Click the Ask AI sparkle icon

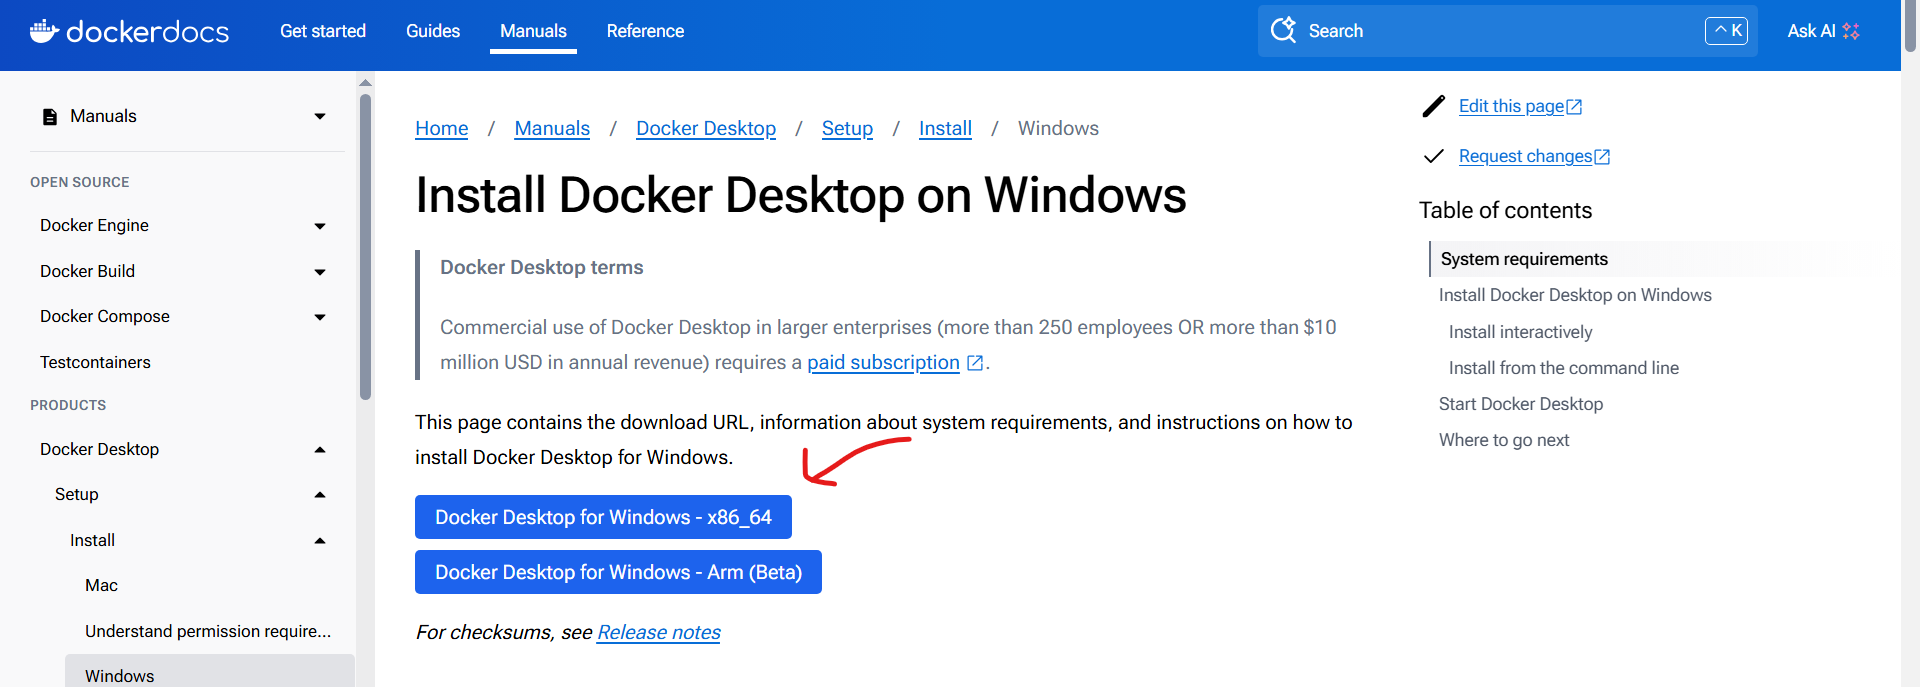(1851, 31)
